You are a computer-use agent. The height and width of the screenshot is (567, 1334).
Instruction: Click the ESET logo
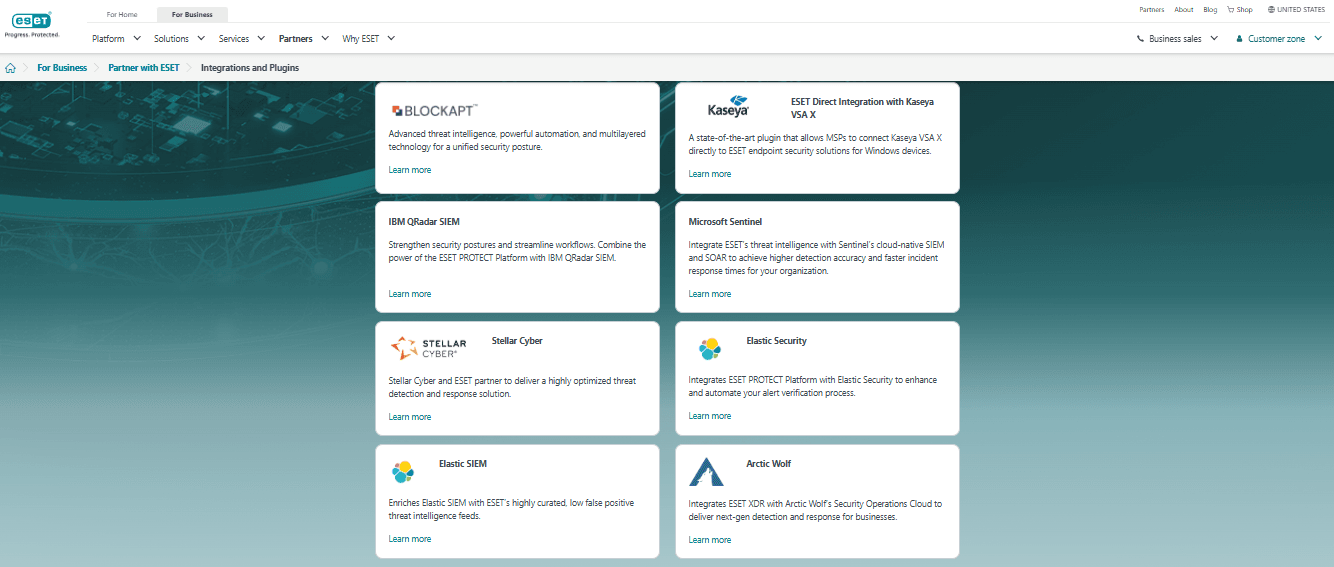(x=32, y=25)
